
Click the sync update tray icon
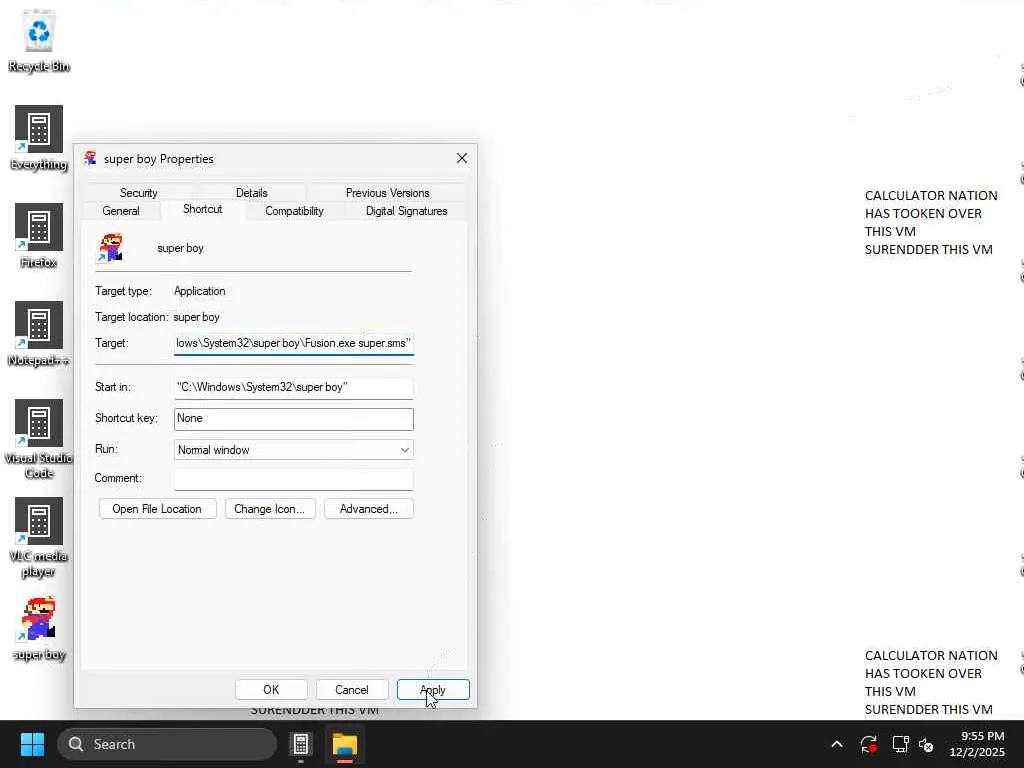pyautogui.click(x=869, y=744)
